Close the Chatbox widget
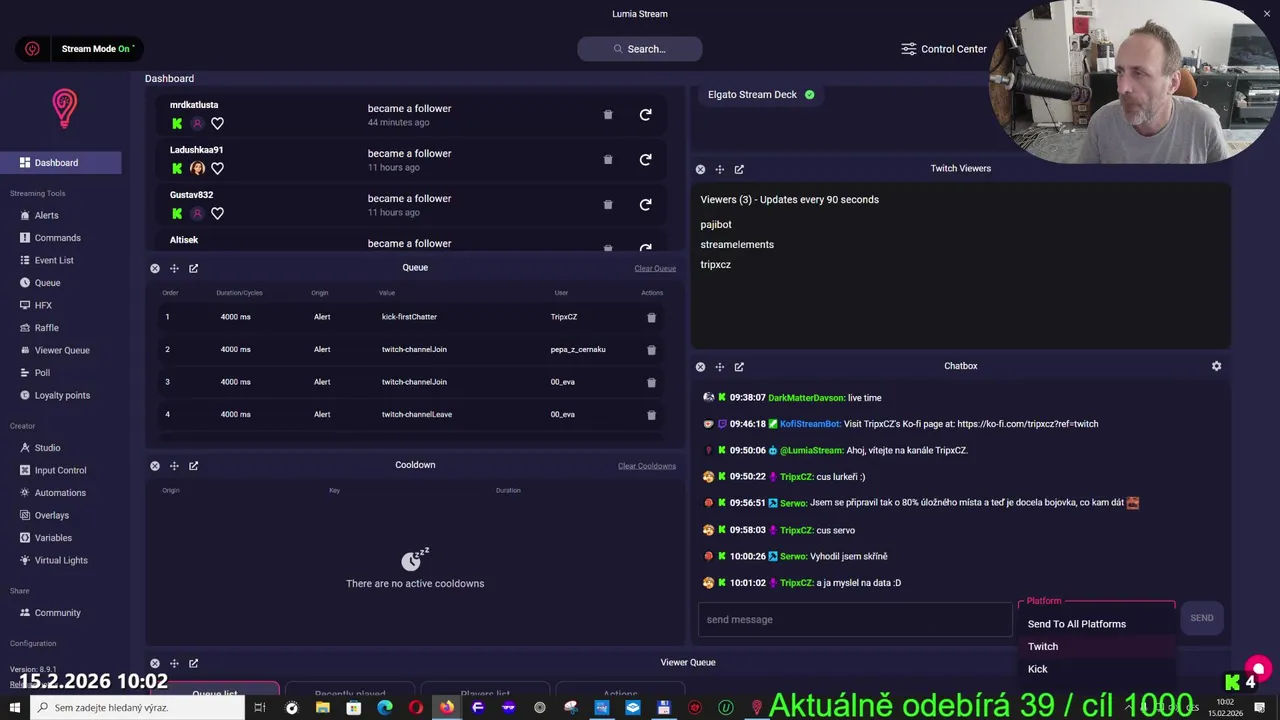Screen dimensions: 1280x720 (x=700, y=367)
